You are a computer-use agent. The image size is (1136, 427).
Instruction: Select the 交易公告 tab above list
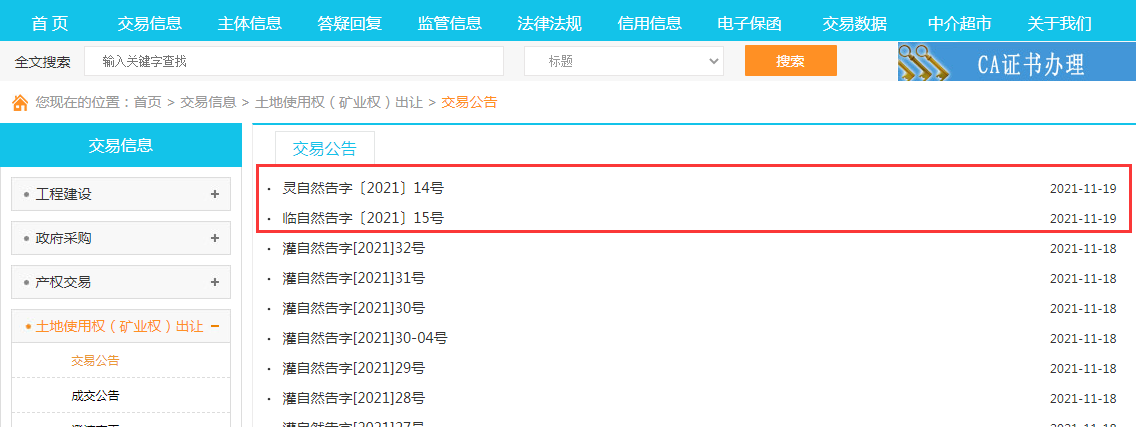(x=324, y=149)
